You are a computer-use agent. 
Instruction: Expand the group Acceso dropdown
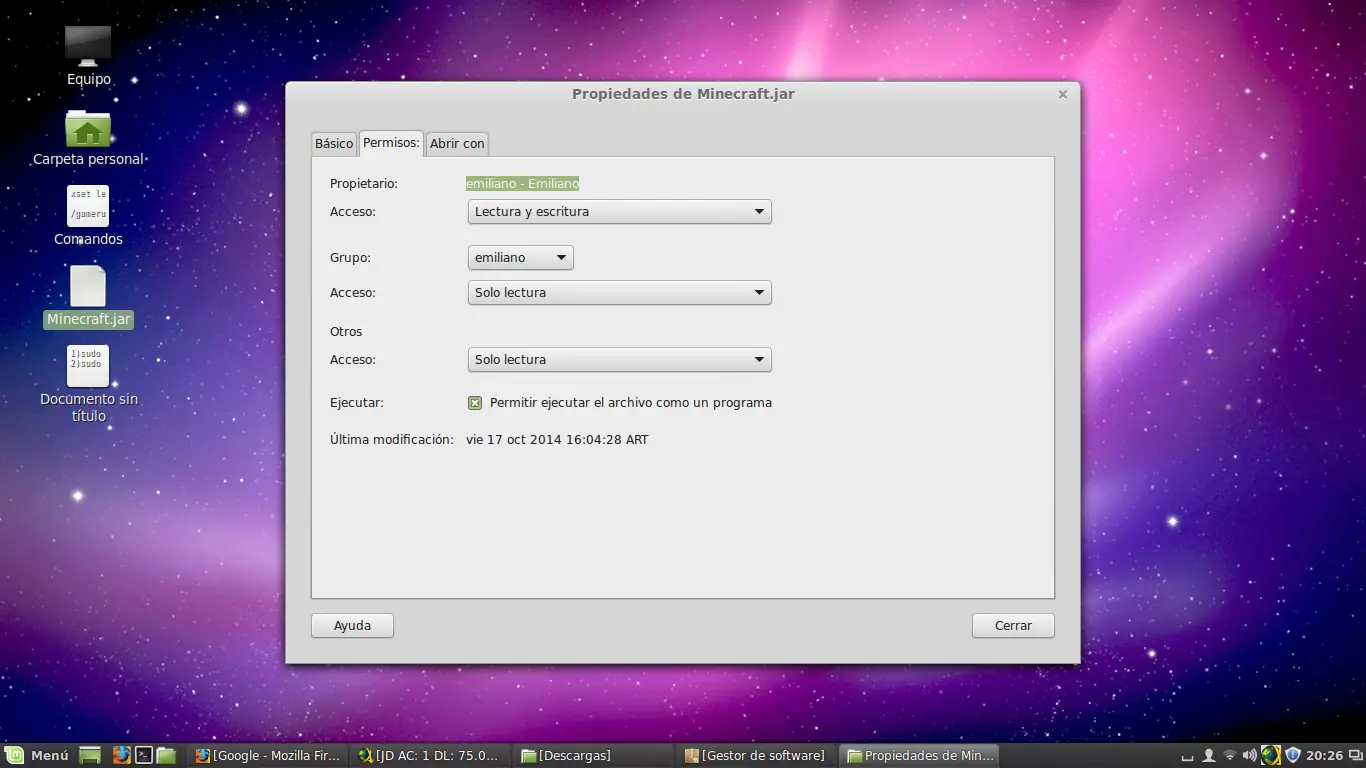point(620,293)
